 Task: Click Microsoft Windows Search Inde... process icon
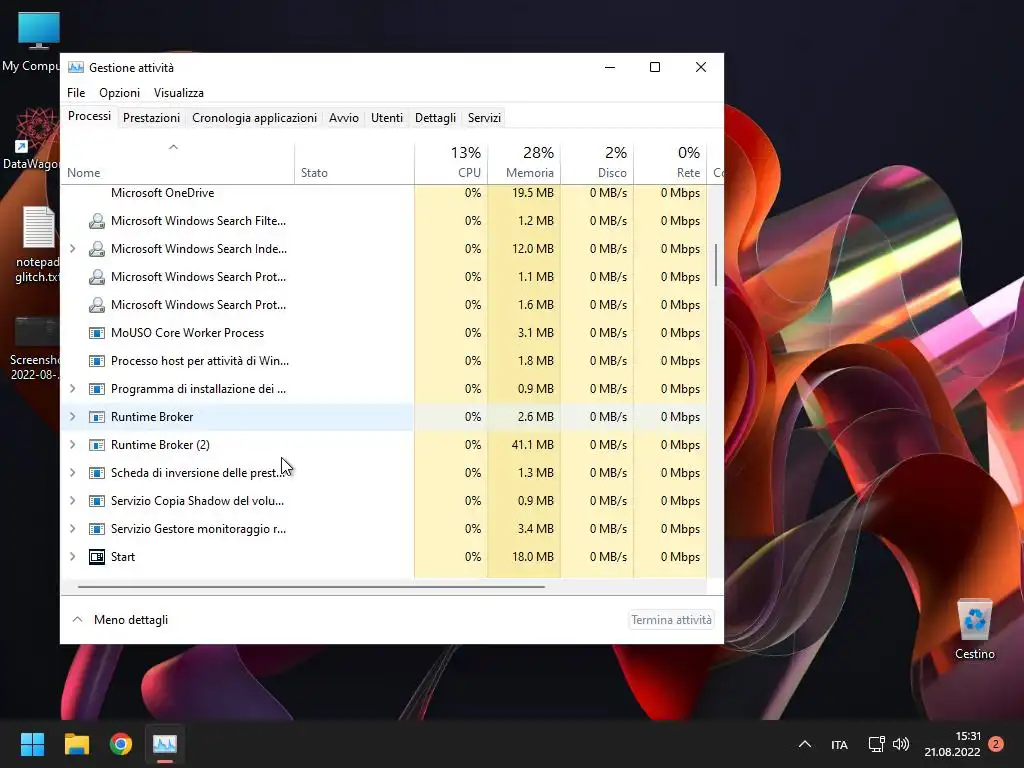pyautogui.click(x=97, y=249)
